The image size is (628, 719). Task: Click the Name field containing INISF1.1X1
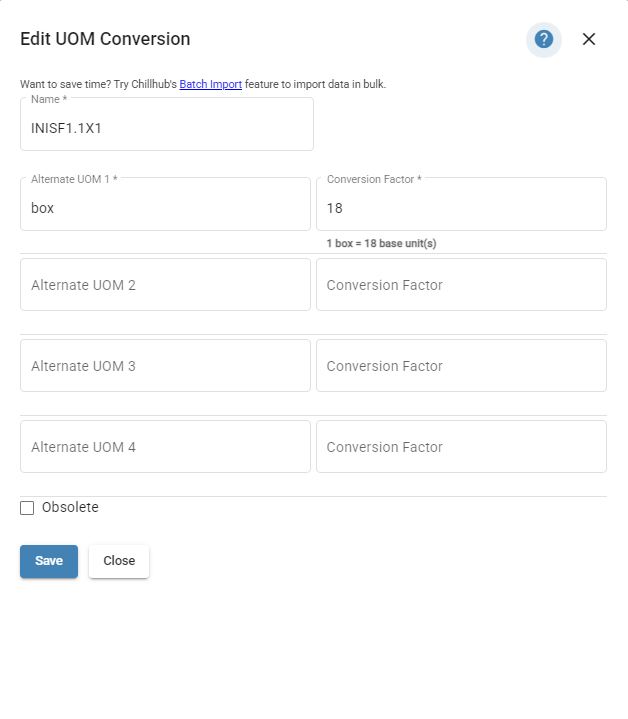(166, 128)
